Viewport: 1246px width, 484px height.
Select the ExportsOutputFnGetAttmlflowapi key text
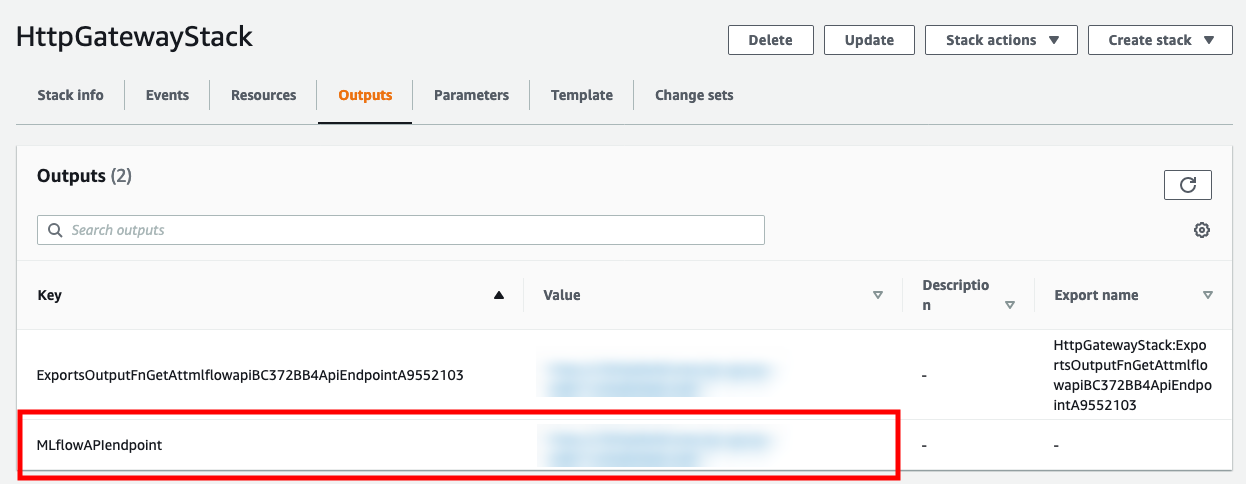pyautogui.click(x=250, y=375)
